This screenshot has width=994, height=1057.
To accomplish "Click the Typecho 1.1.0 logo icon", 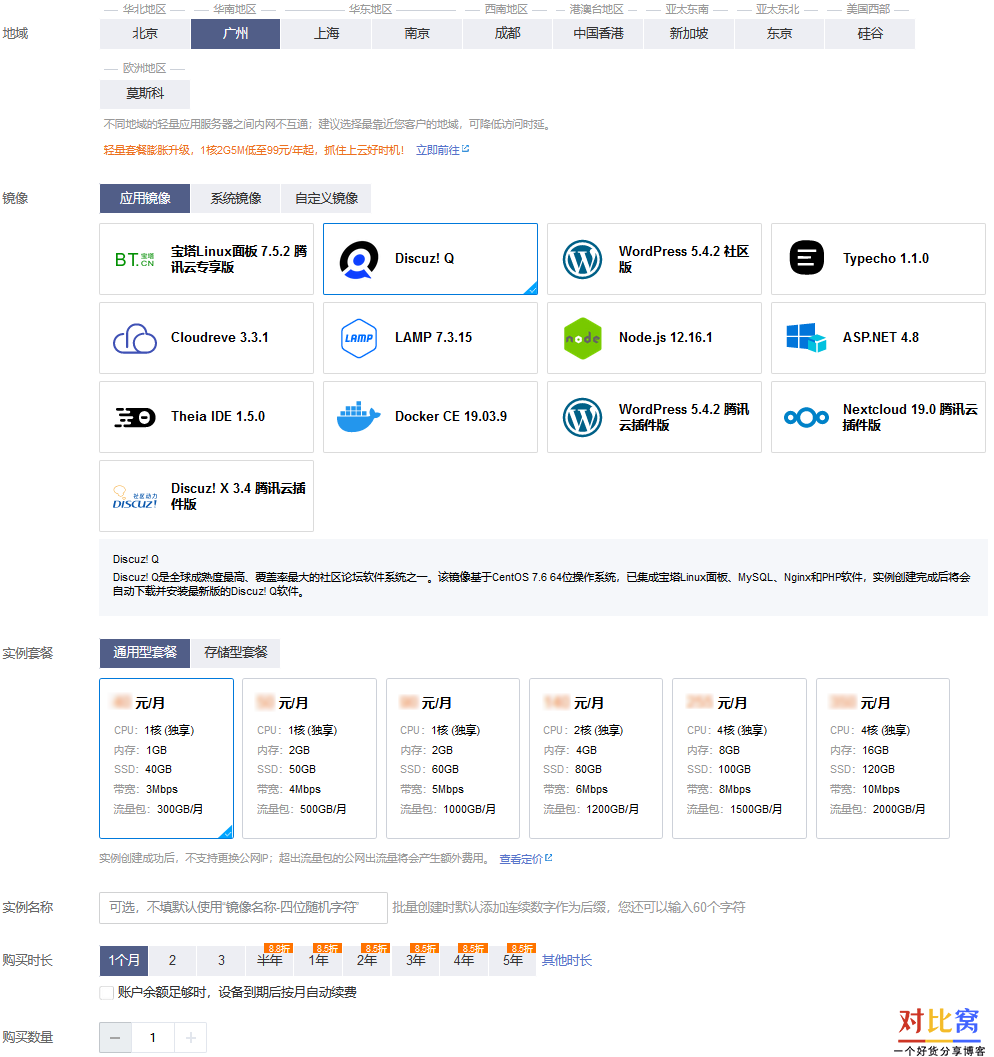I will point(807,258).
